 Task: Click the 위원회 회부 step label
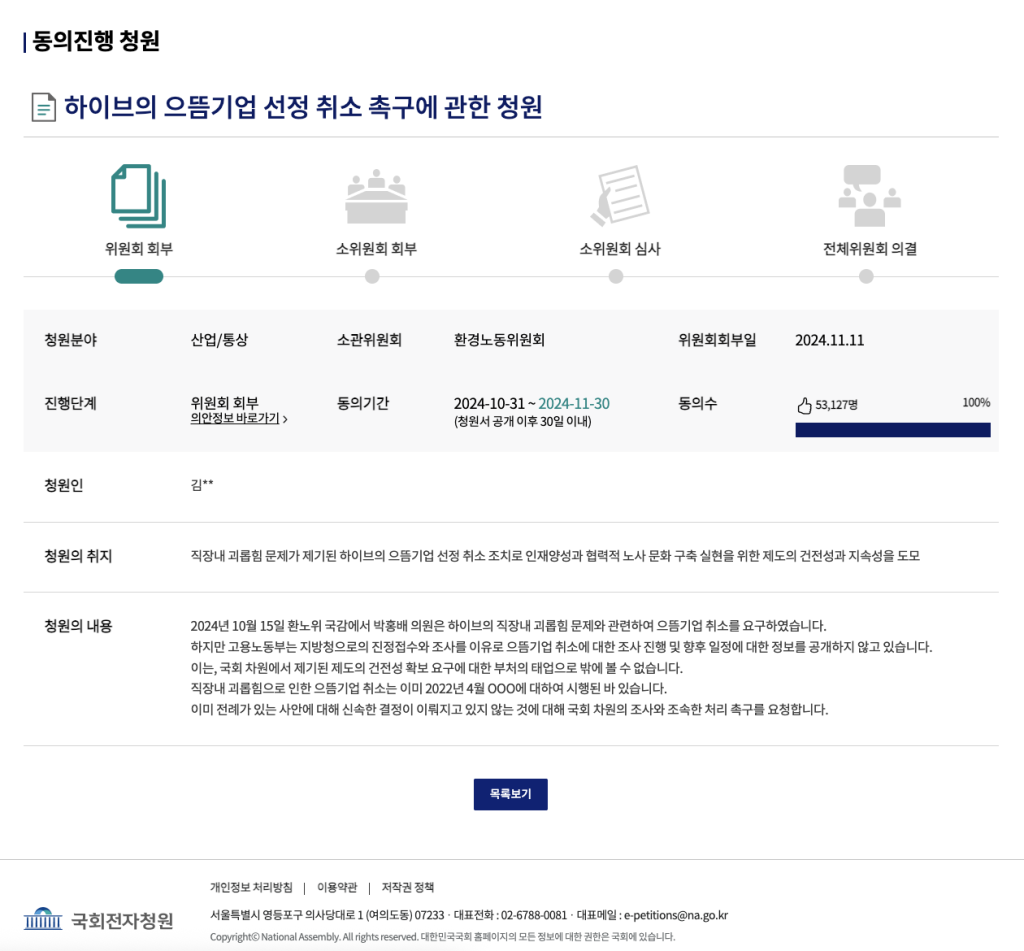click(139, 249)
